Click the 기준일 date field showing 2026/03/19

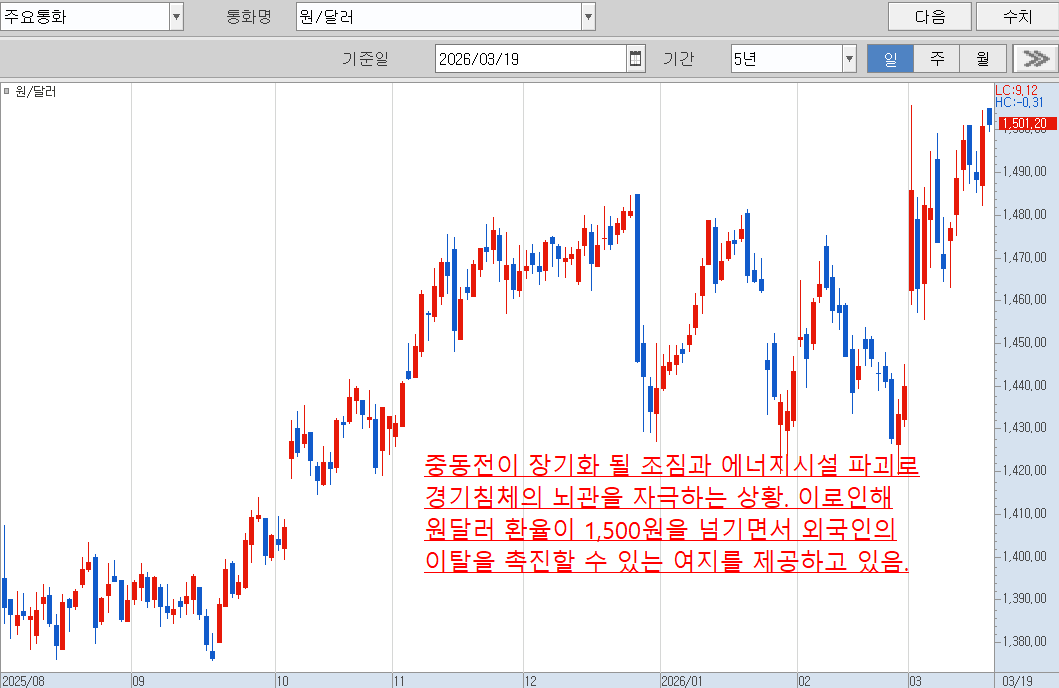coord(530,59)
